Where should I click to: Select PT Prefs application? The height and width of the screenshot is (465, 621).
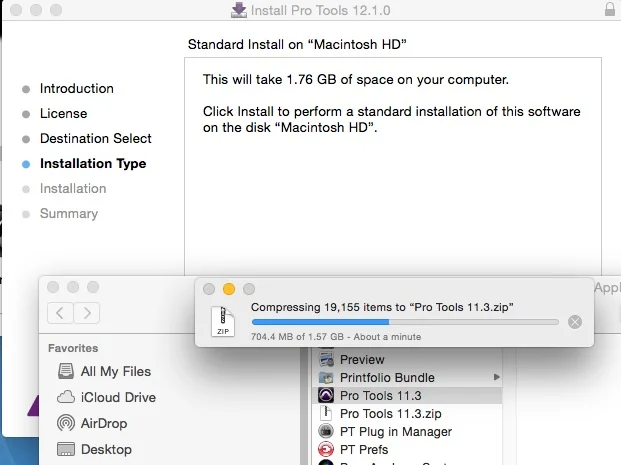(407, 450)
